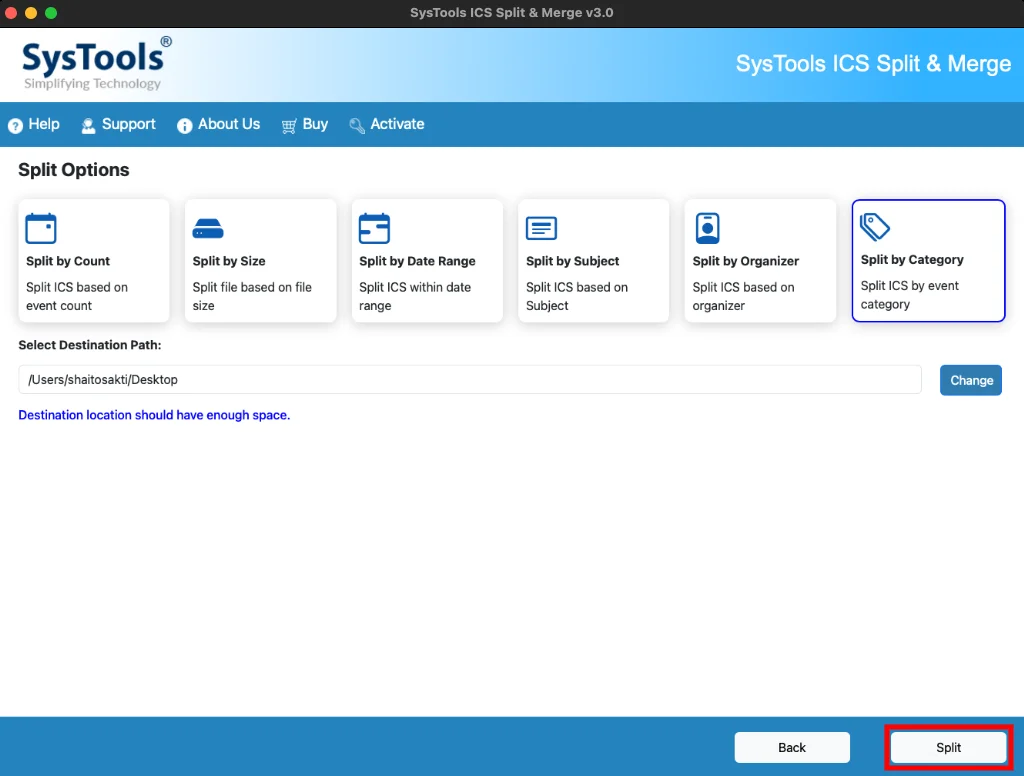Click the Split by Count calendar icon
Viewport: 1024px width, 776px height.
pyautogui.click(x=40, y=229)
